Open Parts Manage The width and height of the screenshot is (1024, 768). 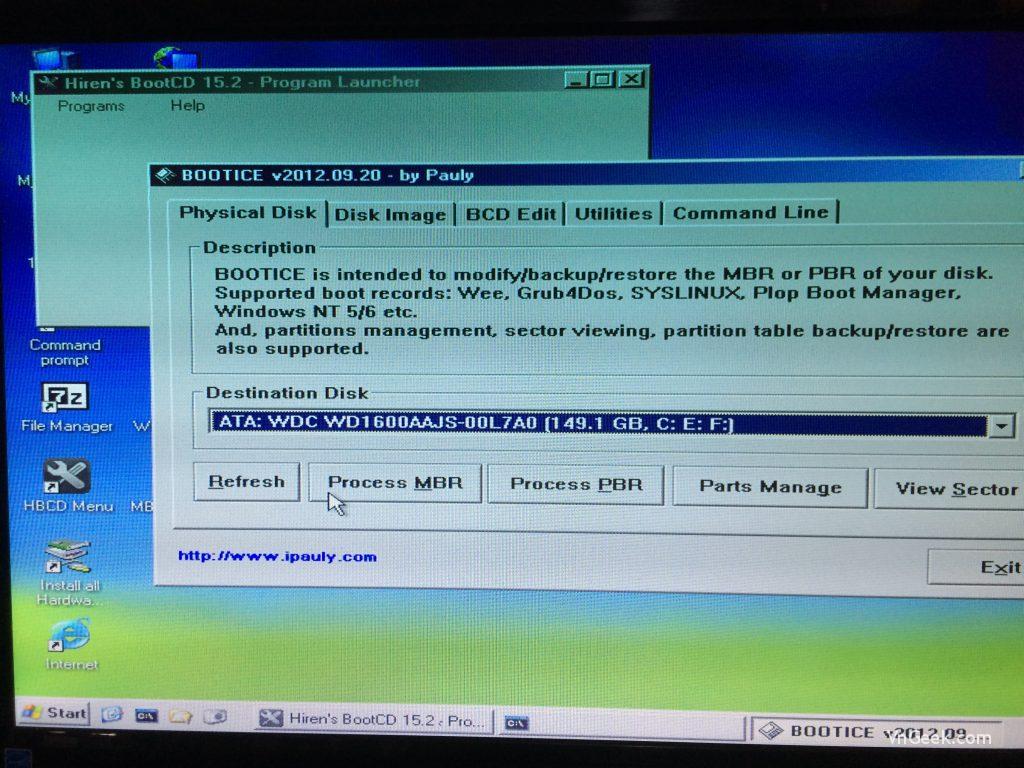click(770, 487)
